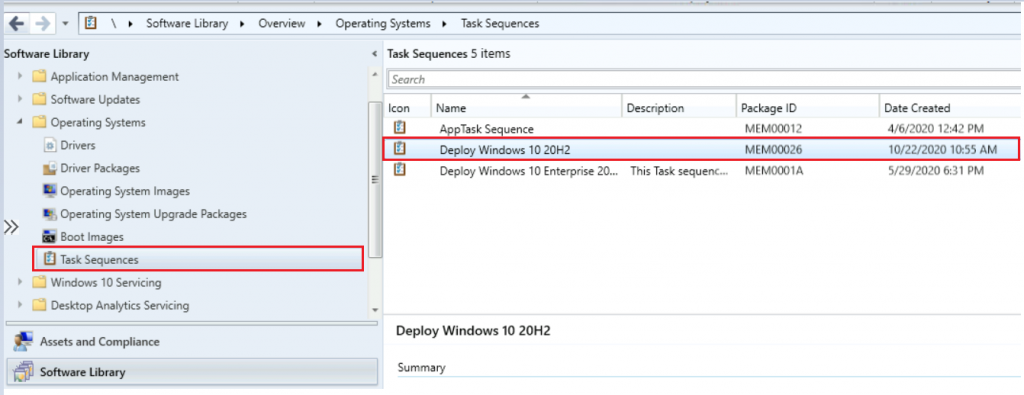This screenshot has height=395, width=1024.
Task: Select the Operating Systems folder icon
Action: tap(39, 122)
